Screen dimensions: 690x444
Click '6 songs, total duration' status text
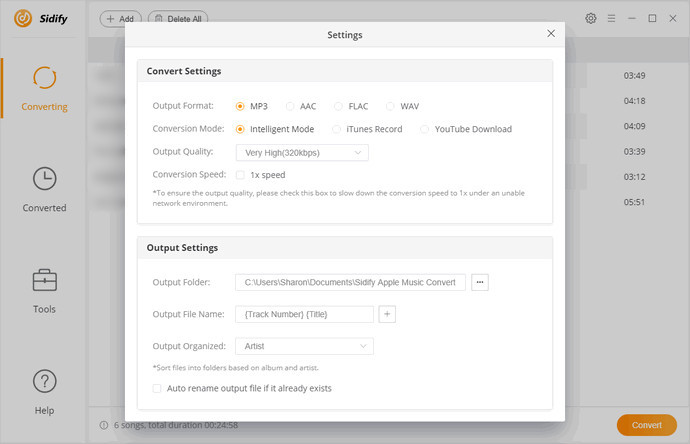(x=176, y=425)
